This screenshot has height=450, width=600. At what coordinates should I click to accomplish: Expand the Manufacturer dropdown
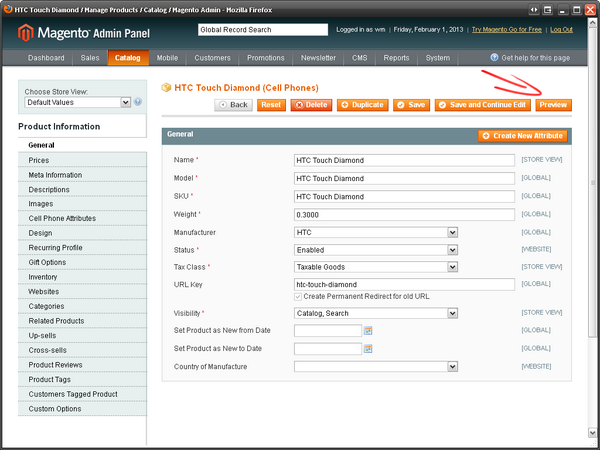coord(376,232)
